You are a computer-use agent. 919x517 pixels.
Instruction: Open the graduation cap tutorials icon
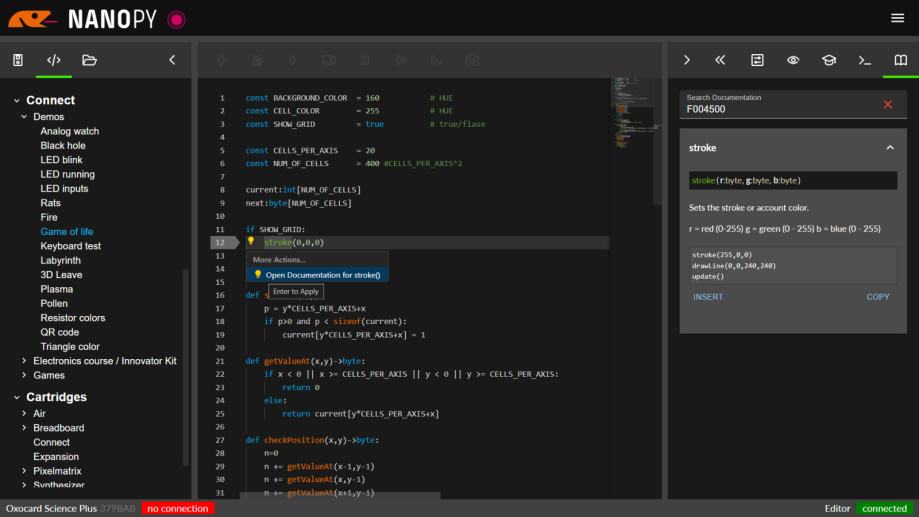829,60
